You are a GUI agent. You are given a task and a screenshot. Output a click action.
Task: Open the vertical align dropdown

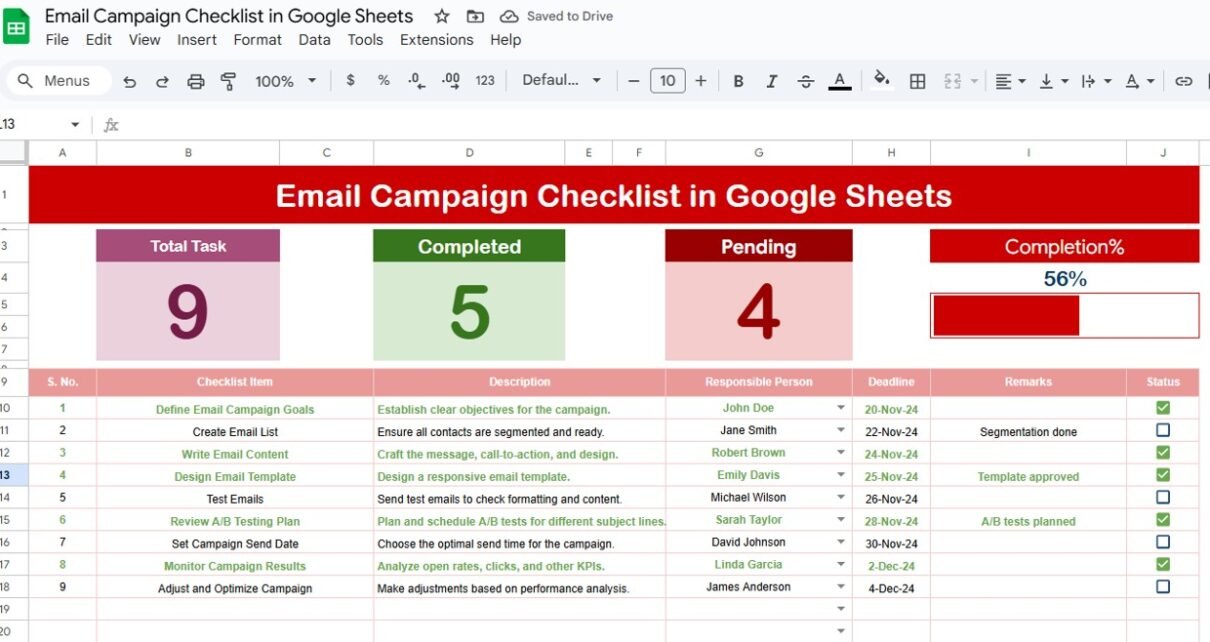point(1054,81)
